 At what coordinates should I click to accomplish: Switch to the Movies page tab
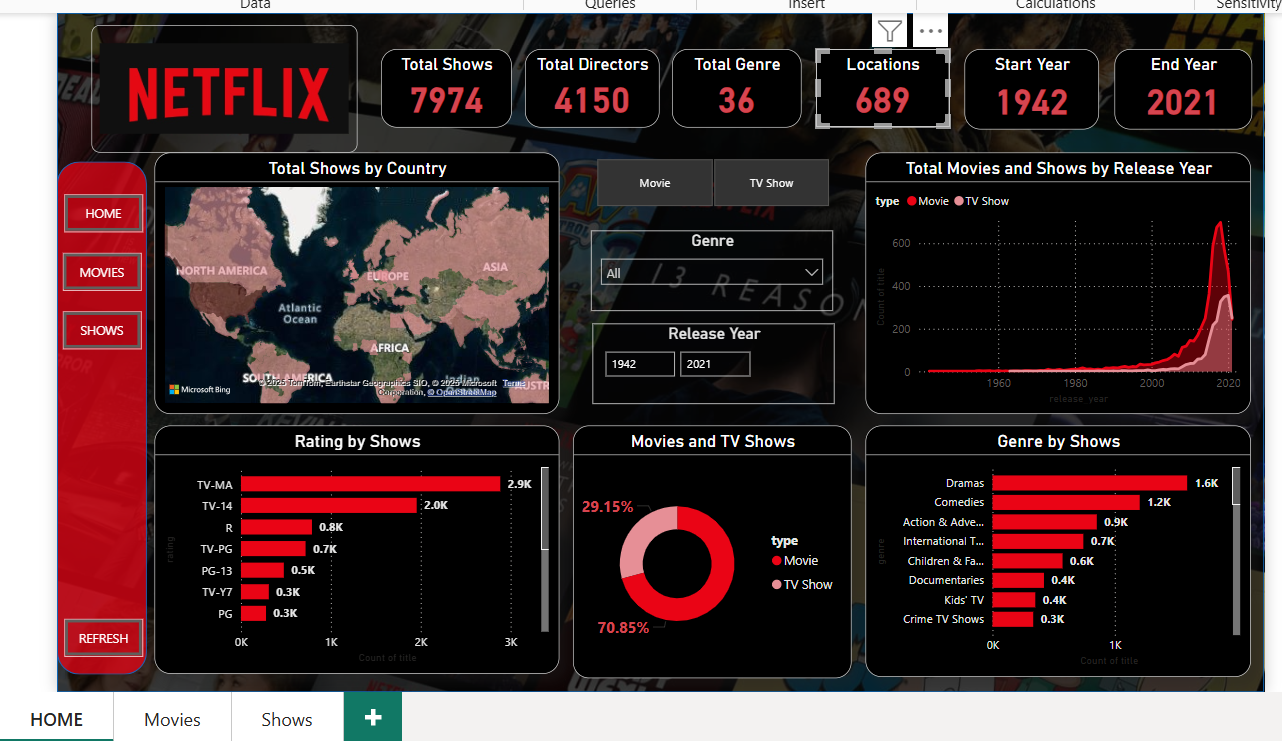pos(172,719)
